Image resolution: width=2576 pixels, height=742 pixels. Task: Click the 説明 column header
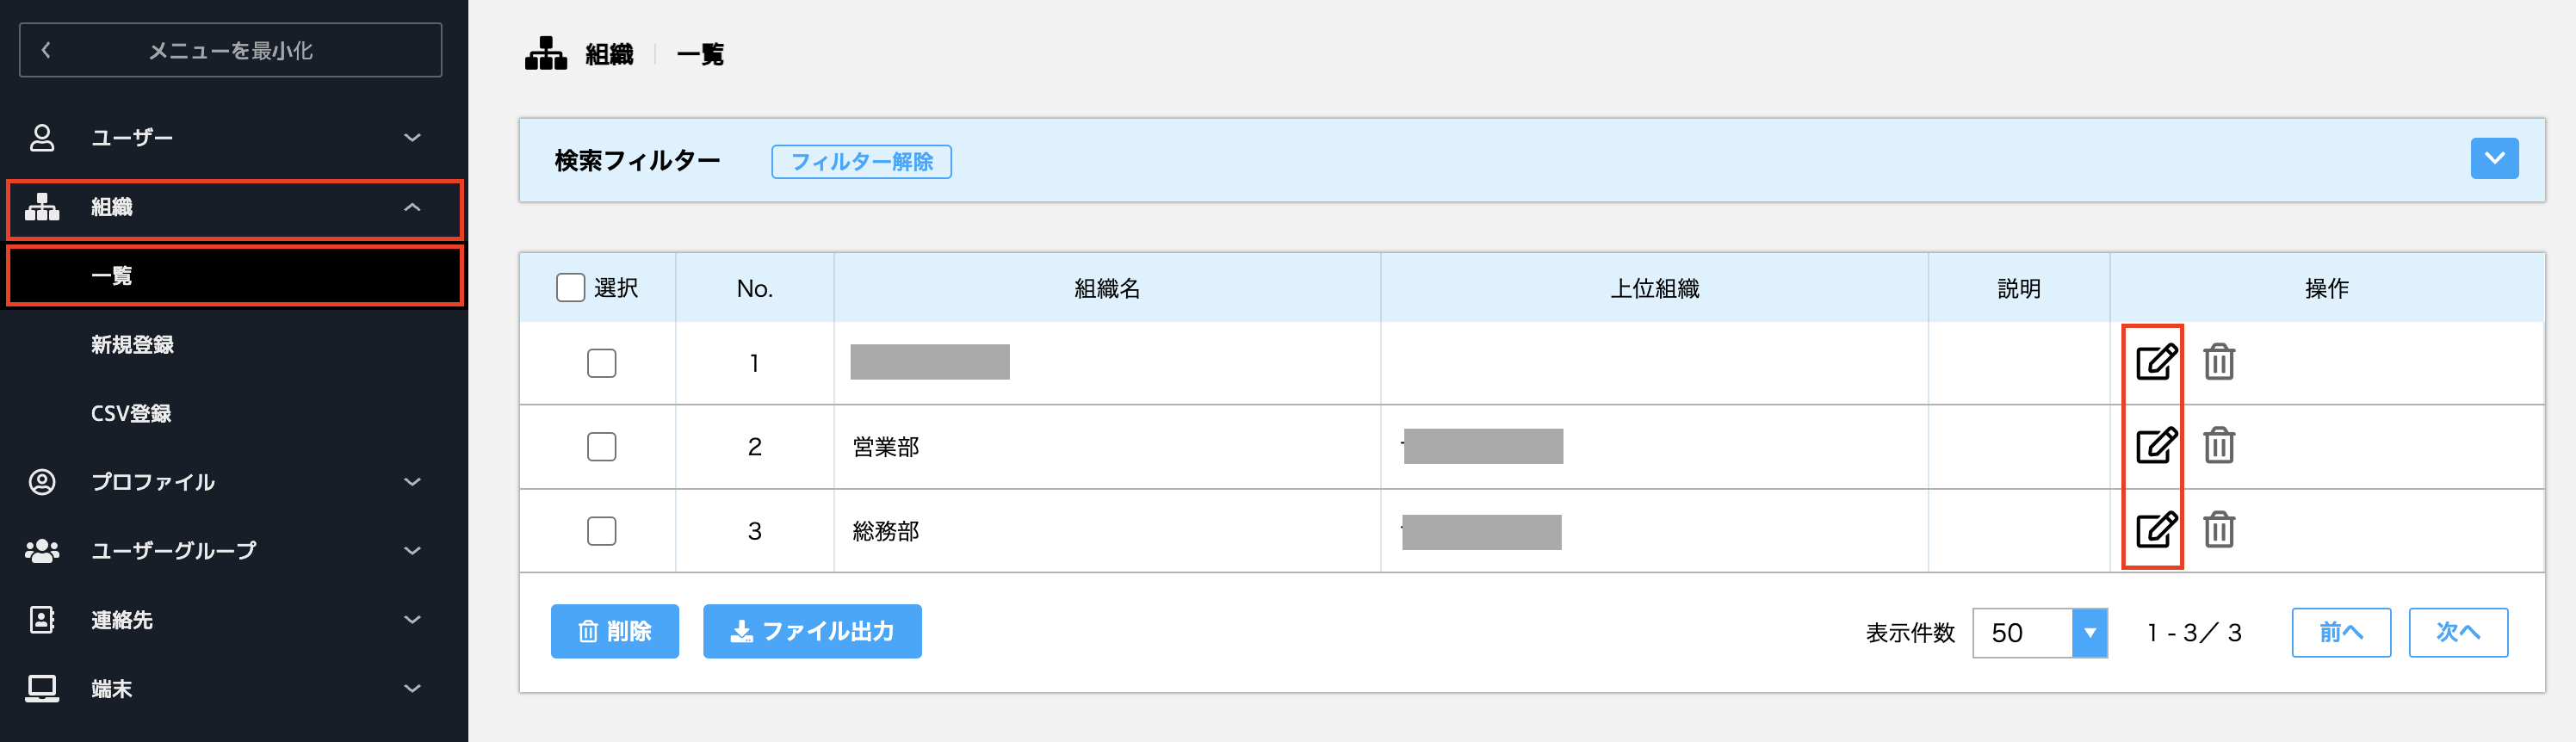point(2019,289)
